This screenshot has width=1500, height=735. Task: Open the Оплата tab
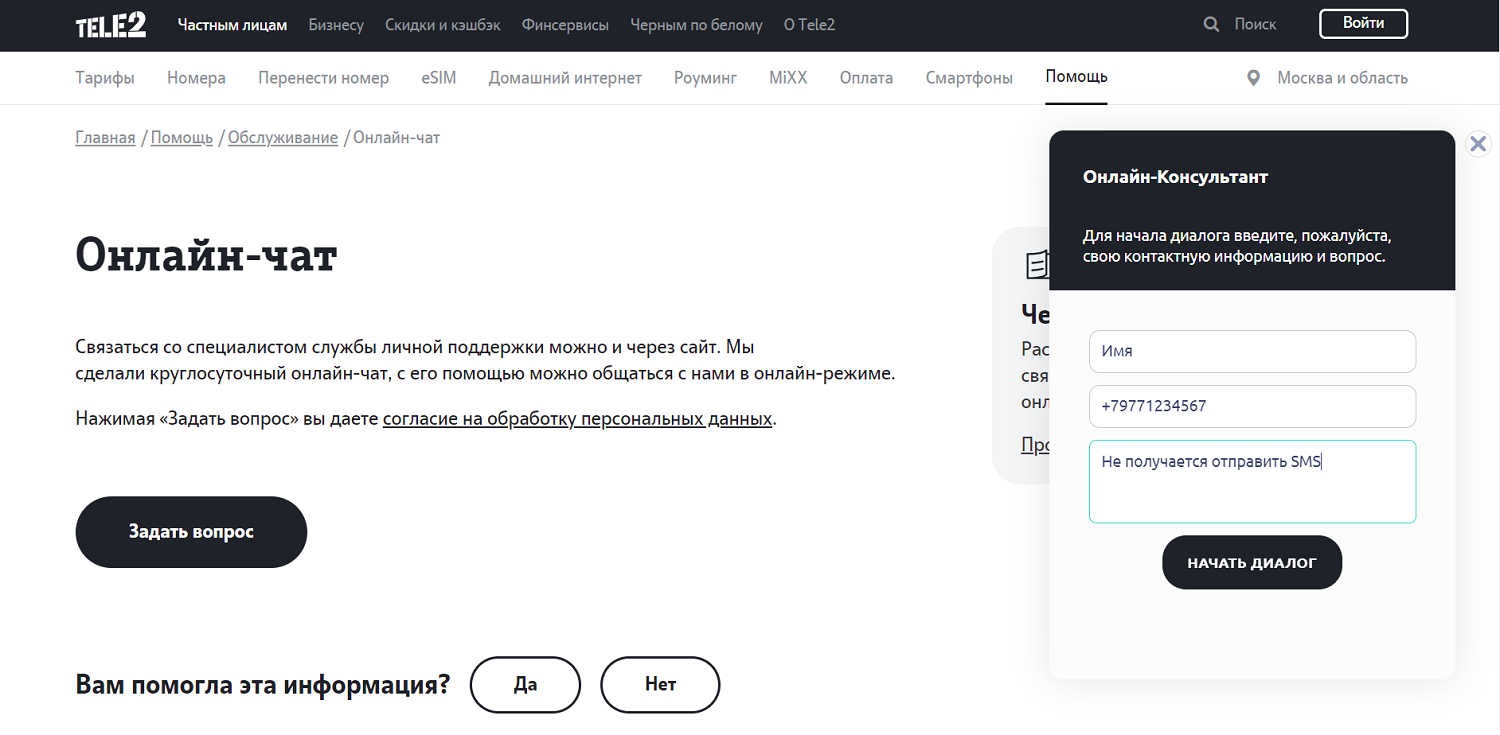click(866, 77)
